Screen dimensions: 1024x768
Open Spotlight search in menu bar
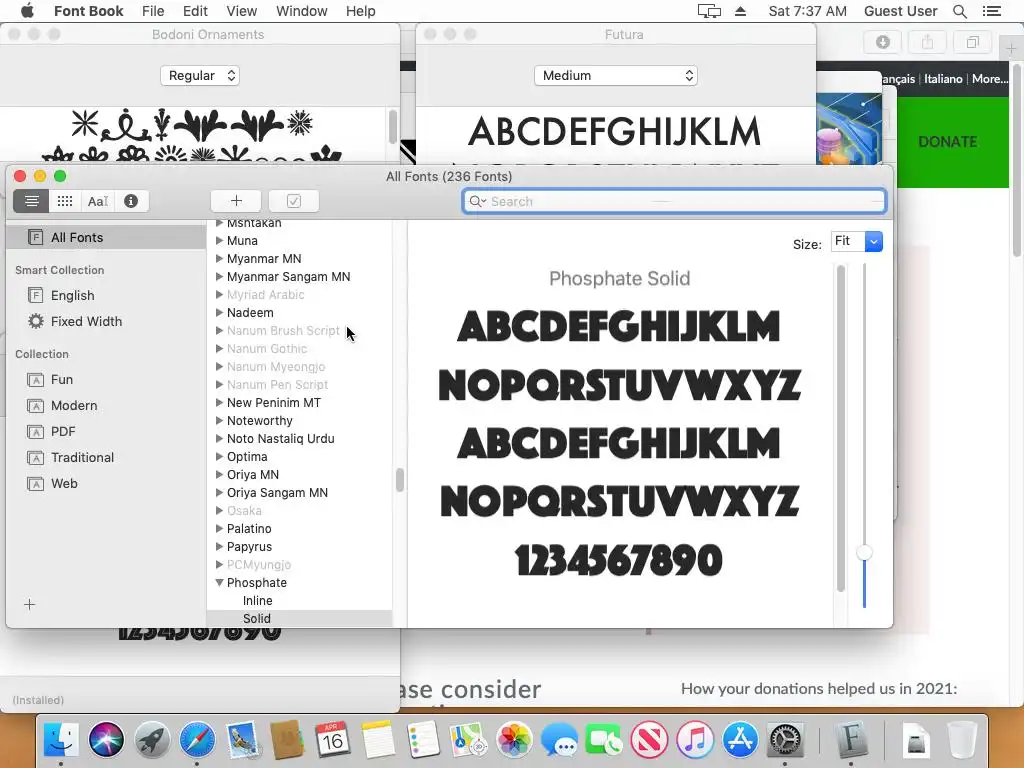point(959,11)
